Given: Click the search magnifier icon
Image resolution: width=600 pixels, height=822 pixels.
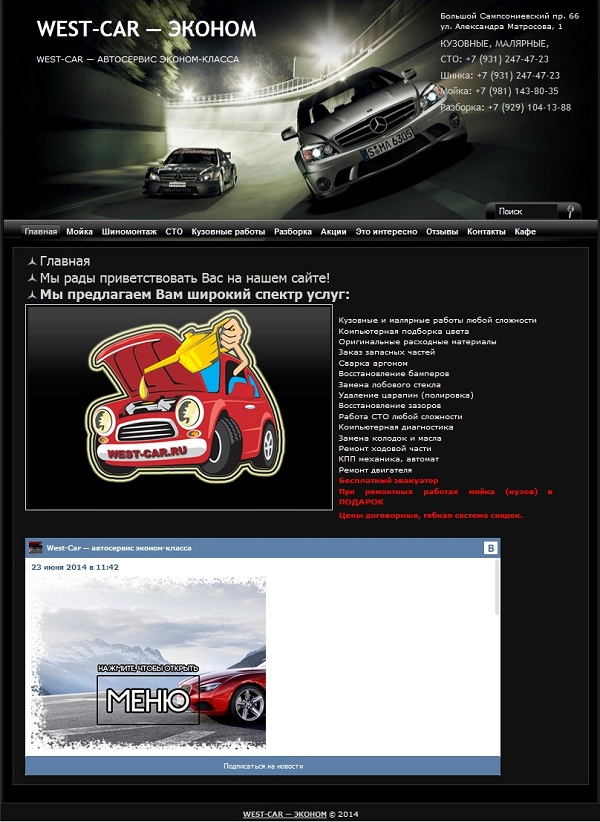Looking at the screenshot, I should (x=570, y=211).
